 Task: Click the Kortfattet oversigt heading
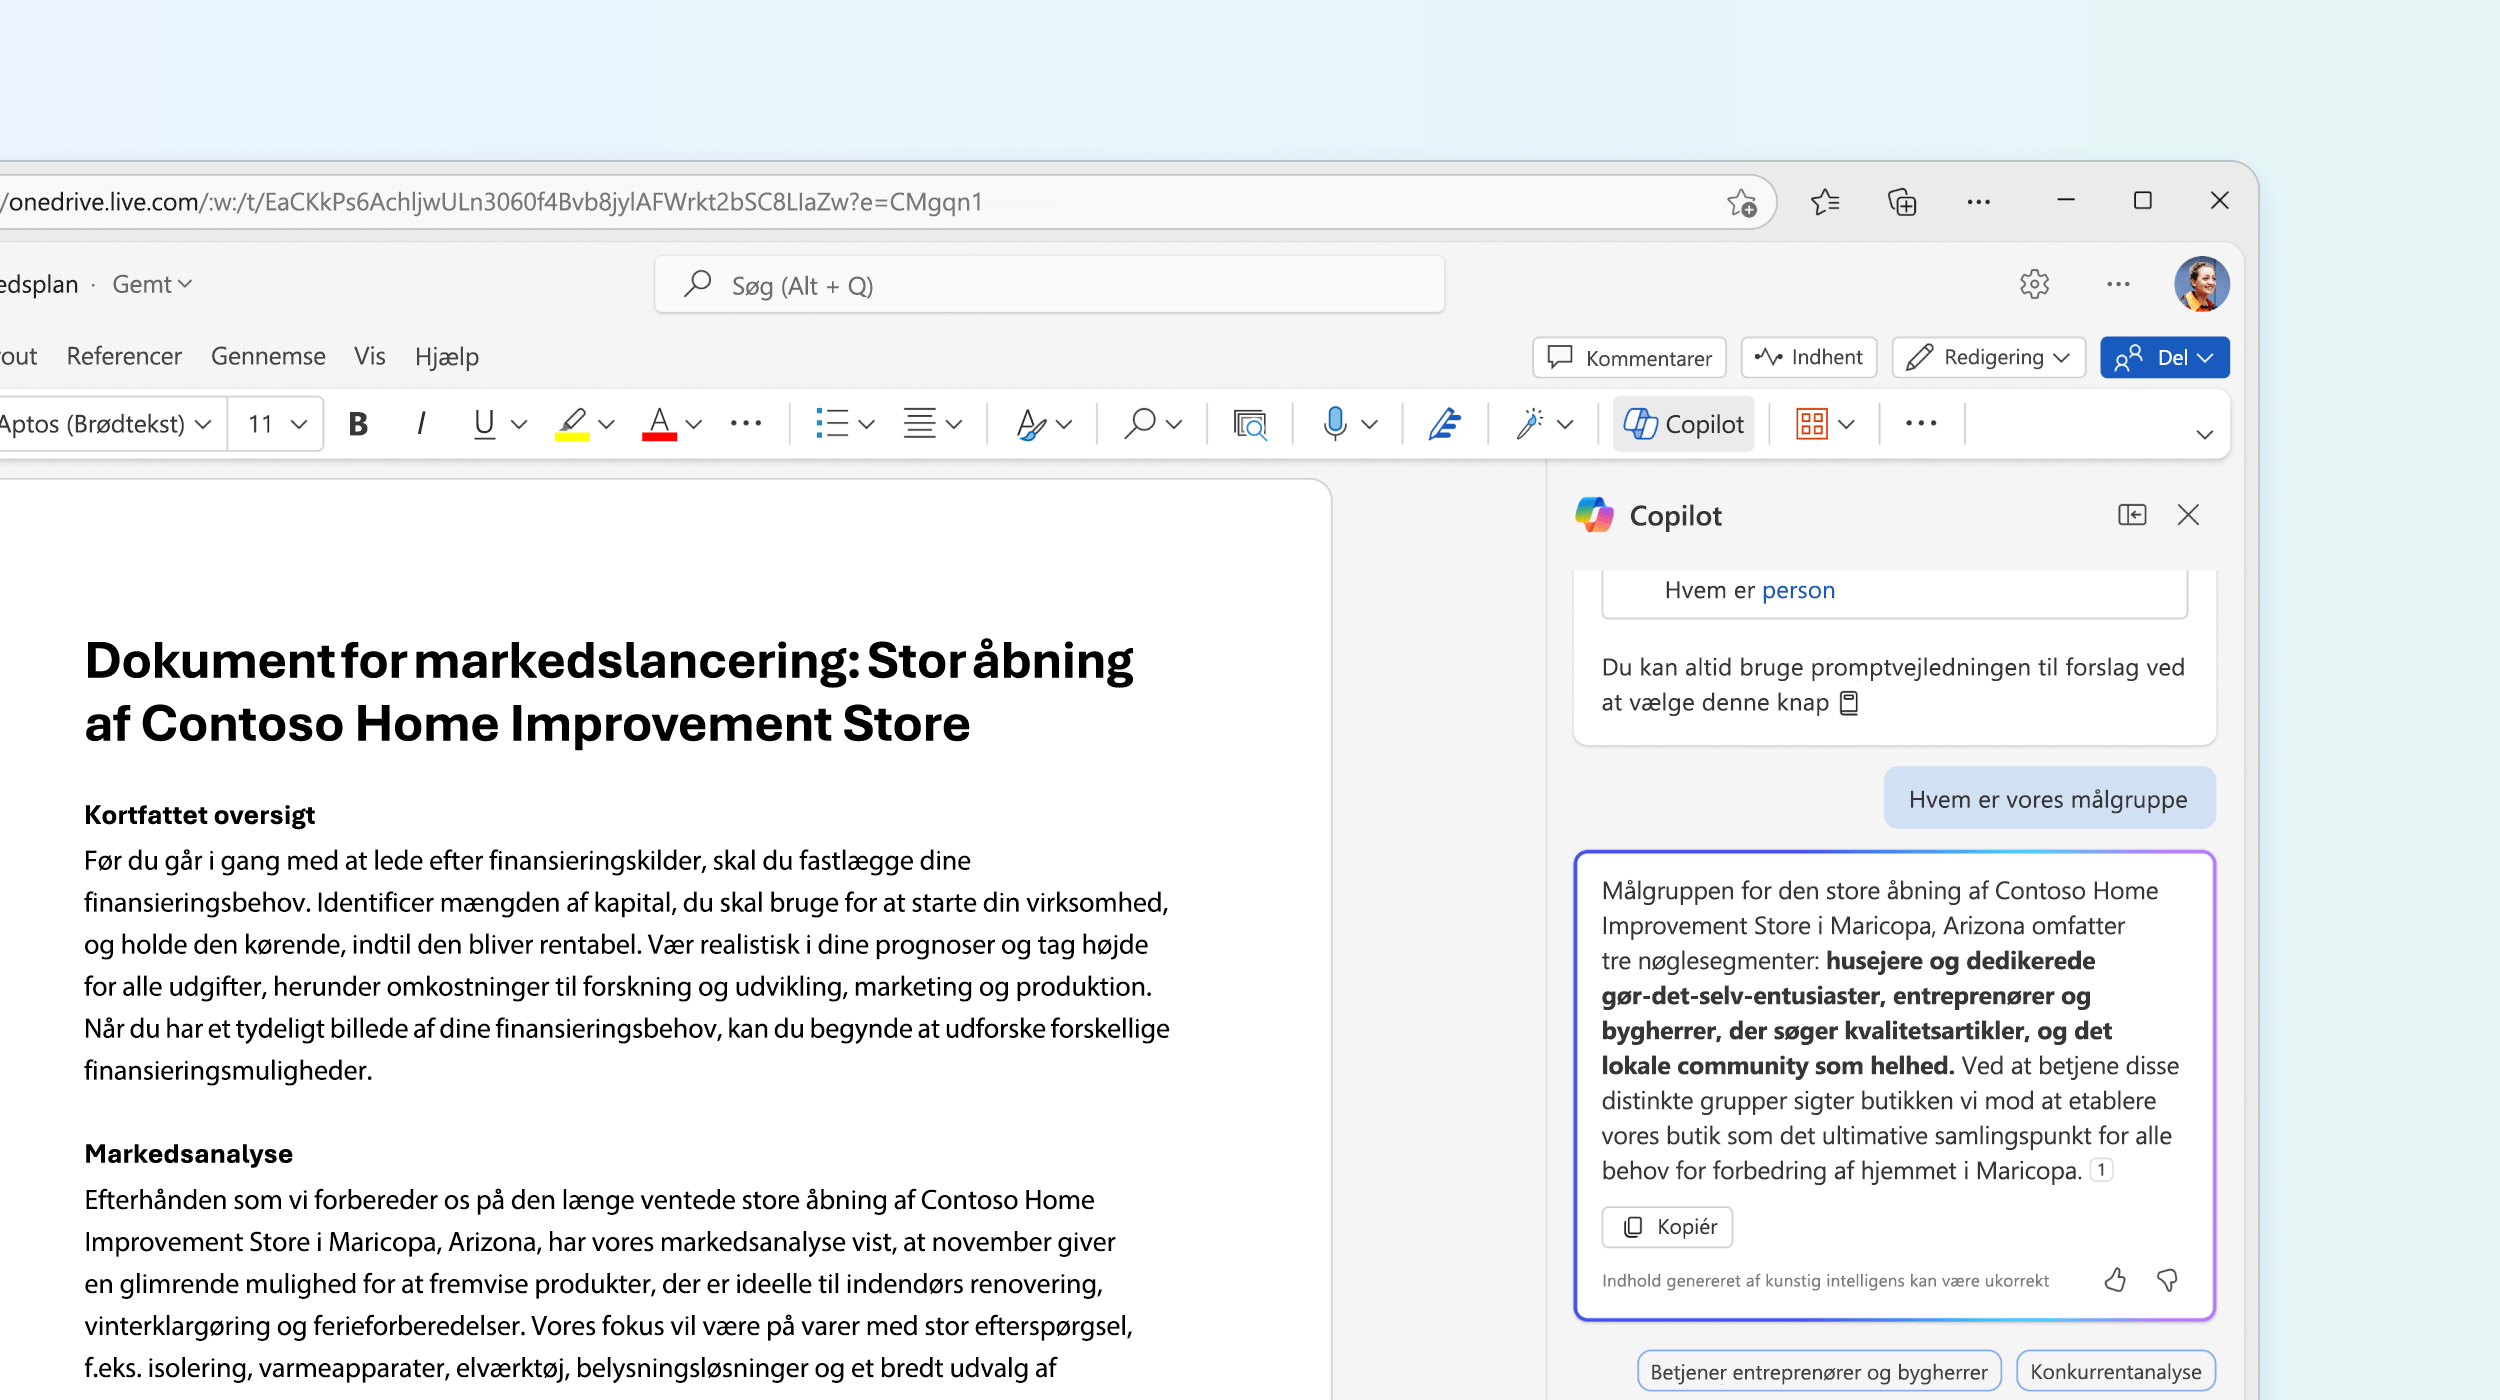(x=200, y=815)
